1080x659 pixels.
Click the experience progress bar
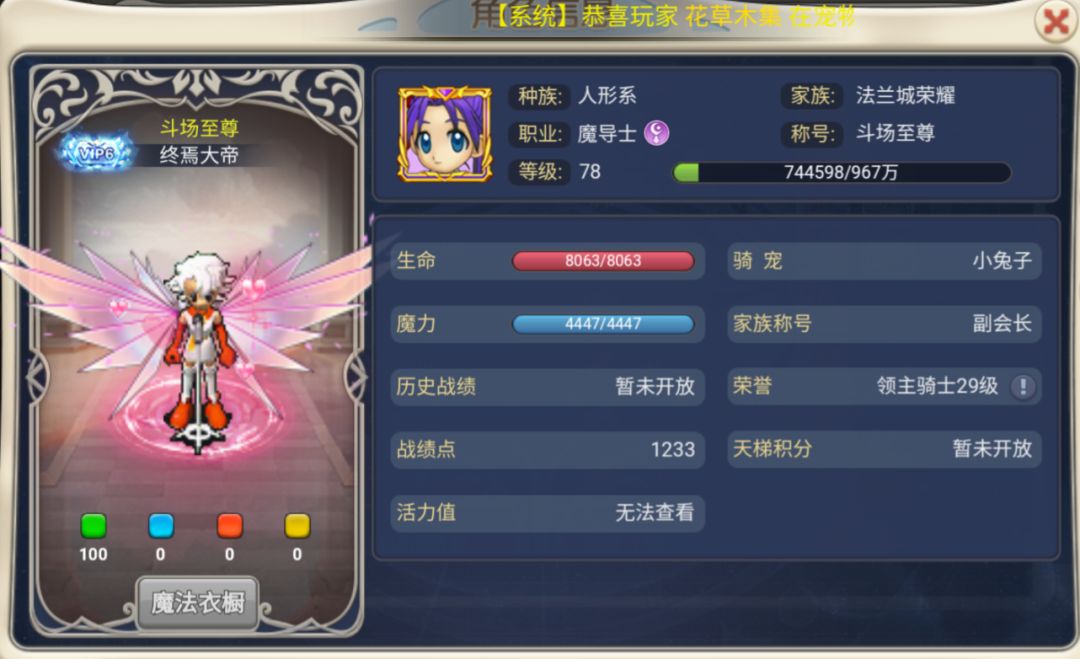pos(842,172)
